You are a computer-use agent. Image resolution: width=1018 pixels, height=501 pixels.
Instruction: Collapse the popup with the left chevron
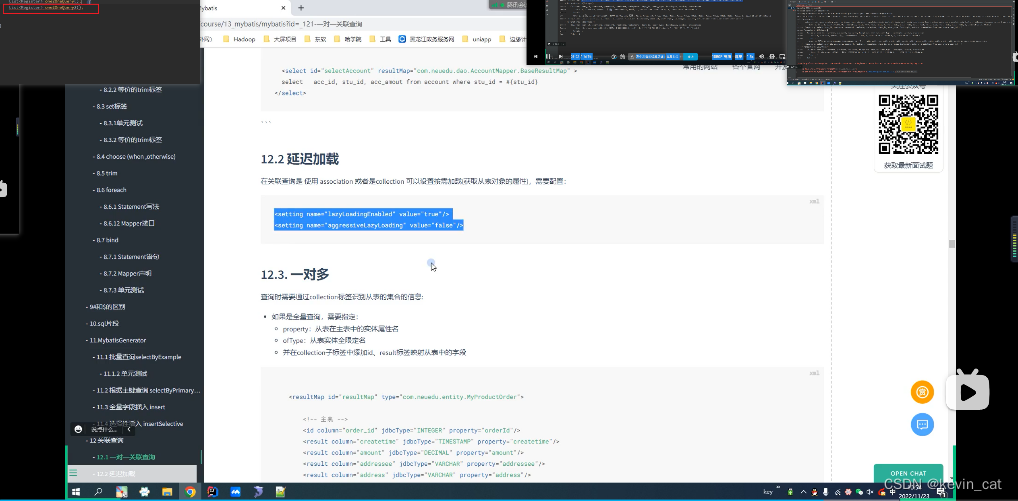click(129, 429)
